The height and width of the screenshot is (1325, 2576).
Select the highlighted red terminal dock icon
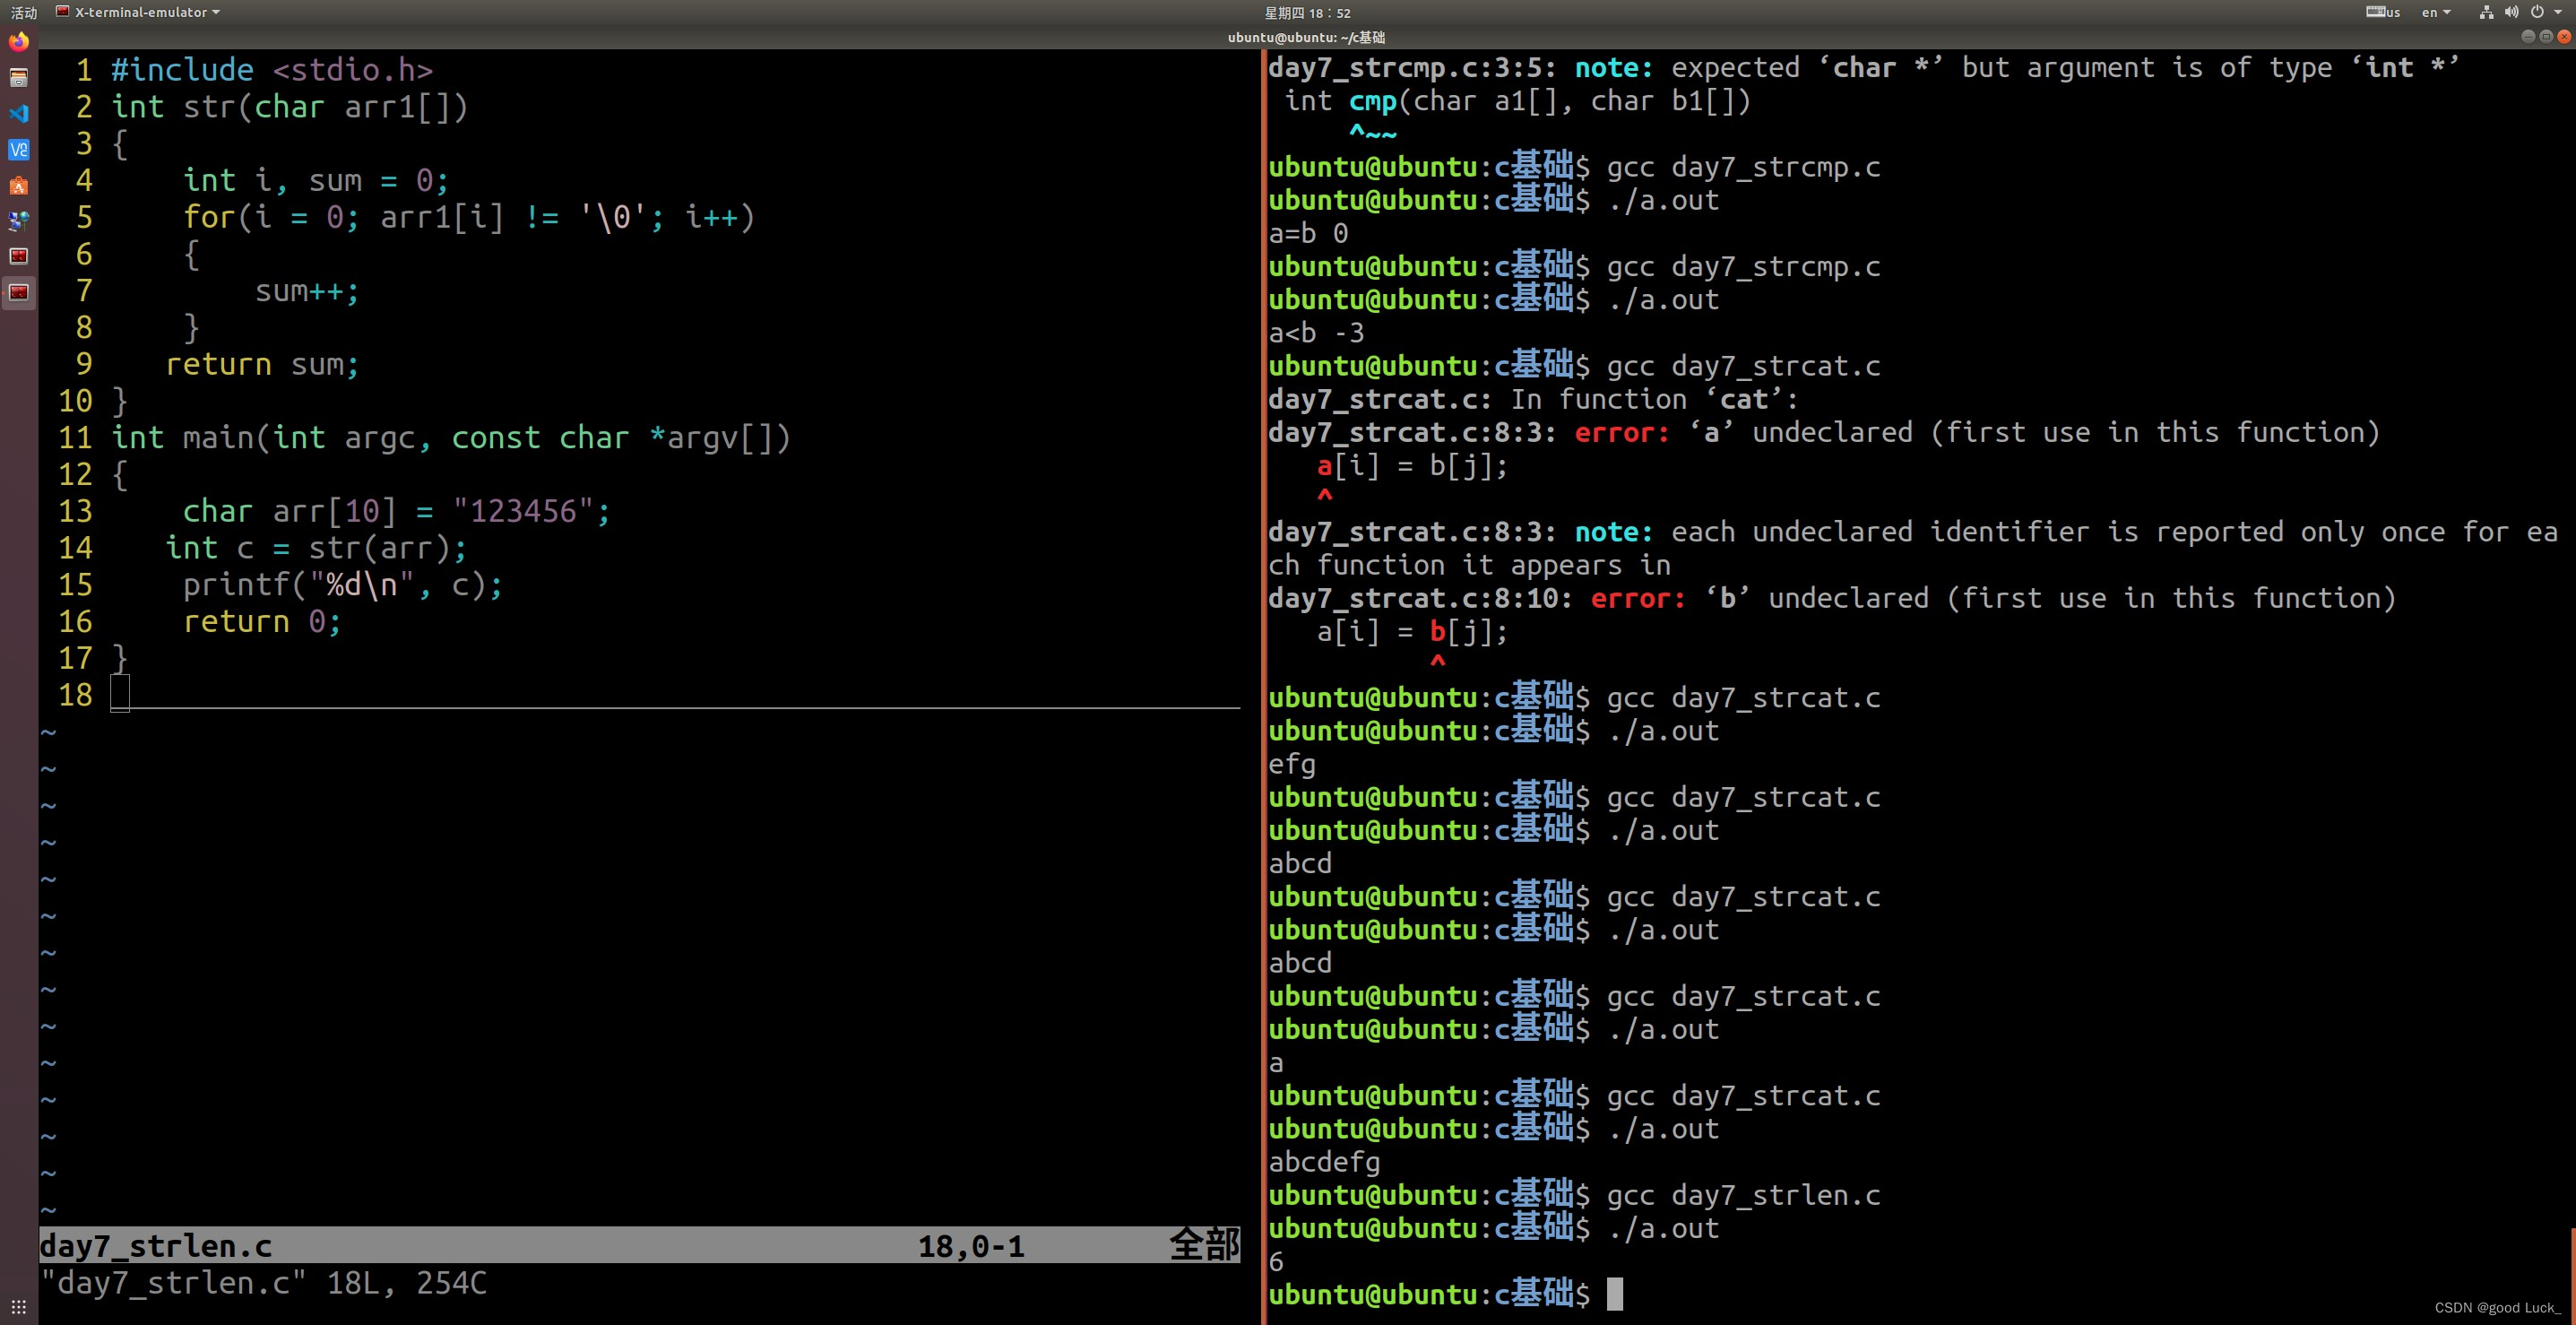point(17,293)
